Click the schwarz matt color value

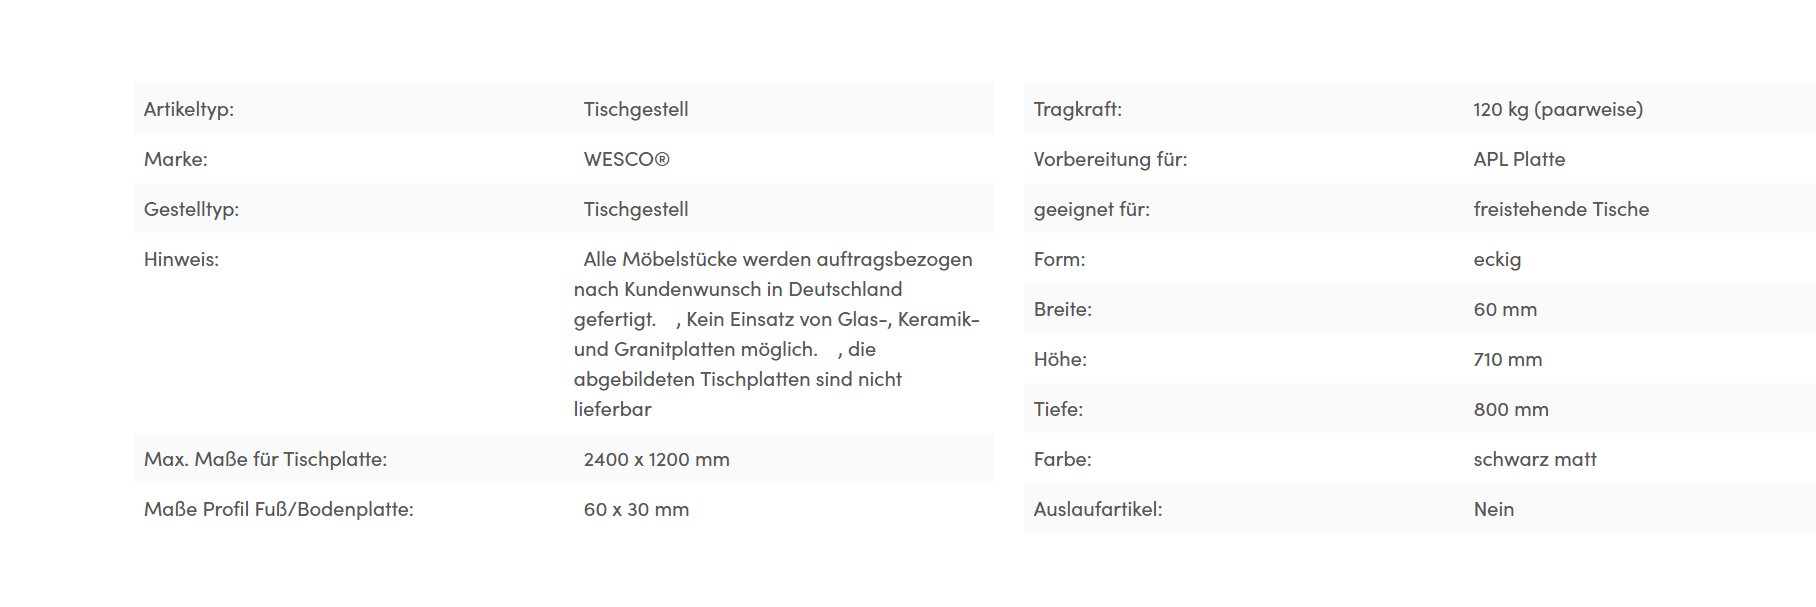click(x=1535, y=459)
